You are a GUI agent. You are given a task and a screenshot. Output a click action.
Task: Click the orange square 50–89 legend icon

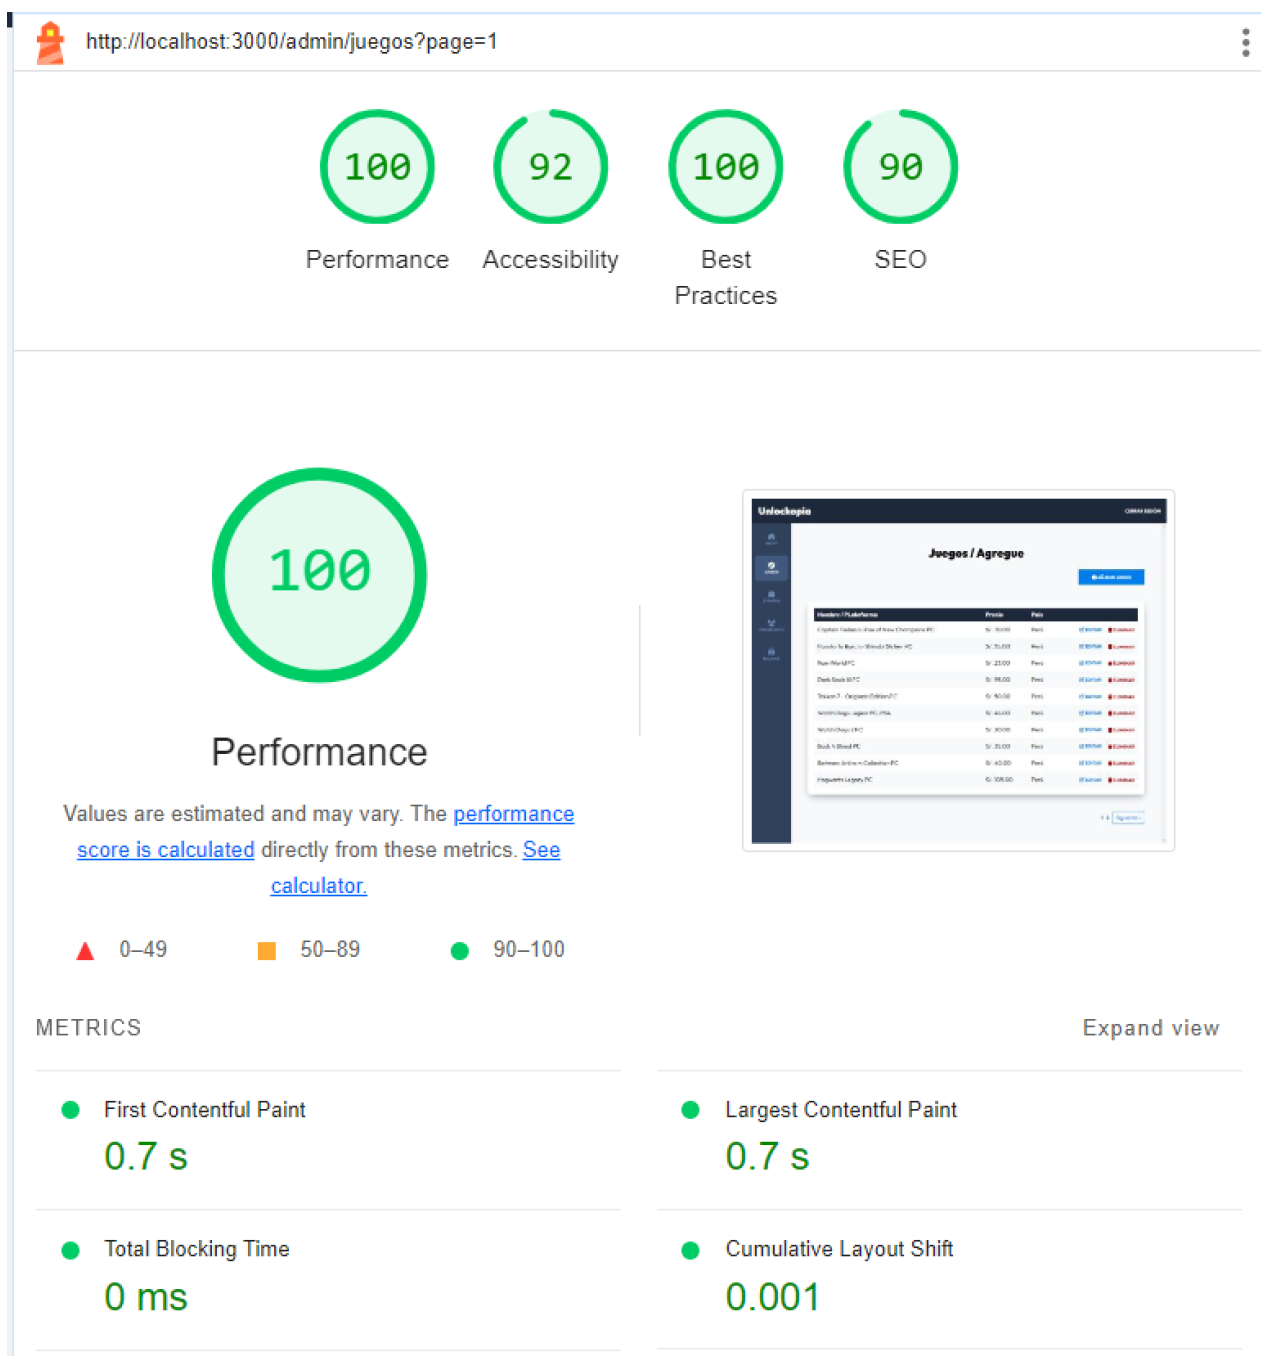click(x=266, y=950)
